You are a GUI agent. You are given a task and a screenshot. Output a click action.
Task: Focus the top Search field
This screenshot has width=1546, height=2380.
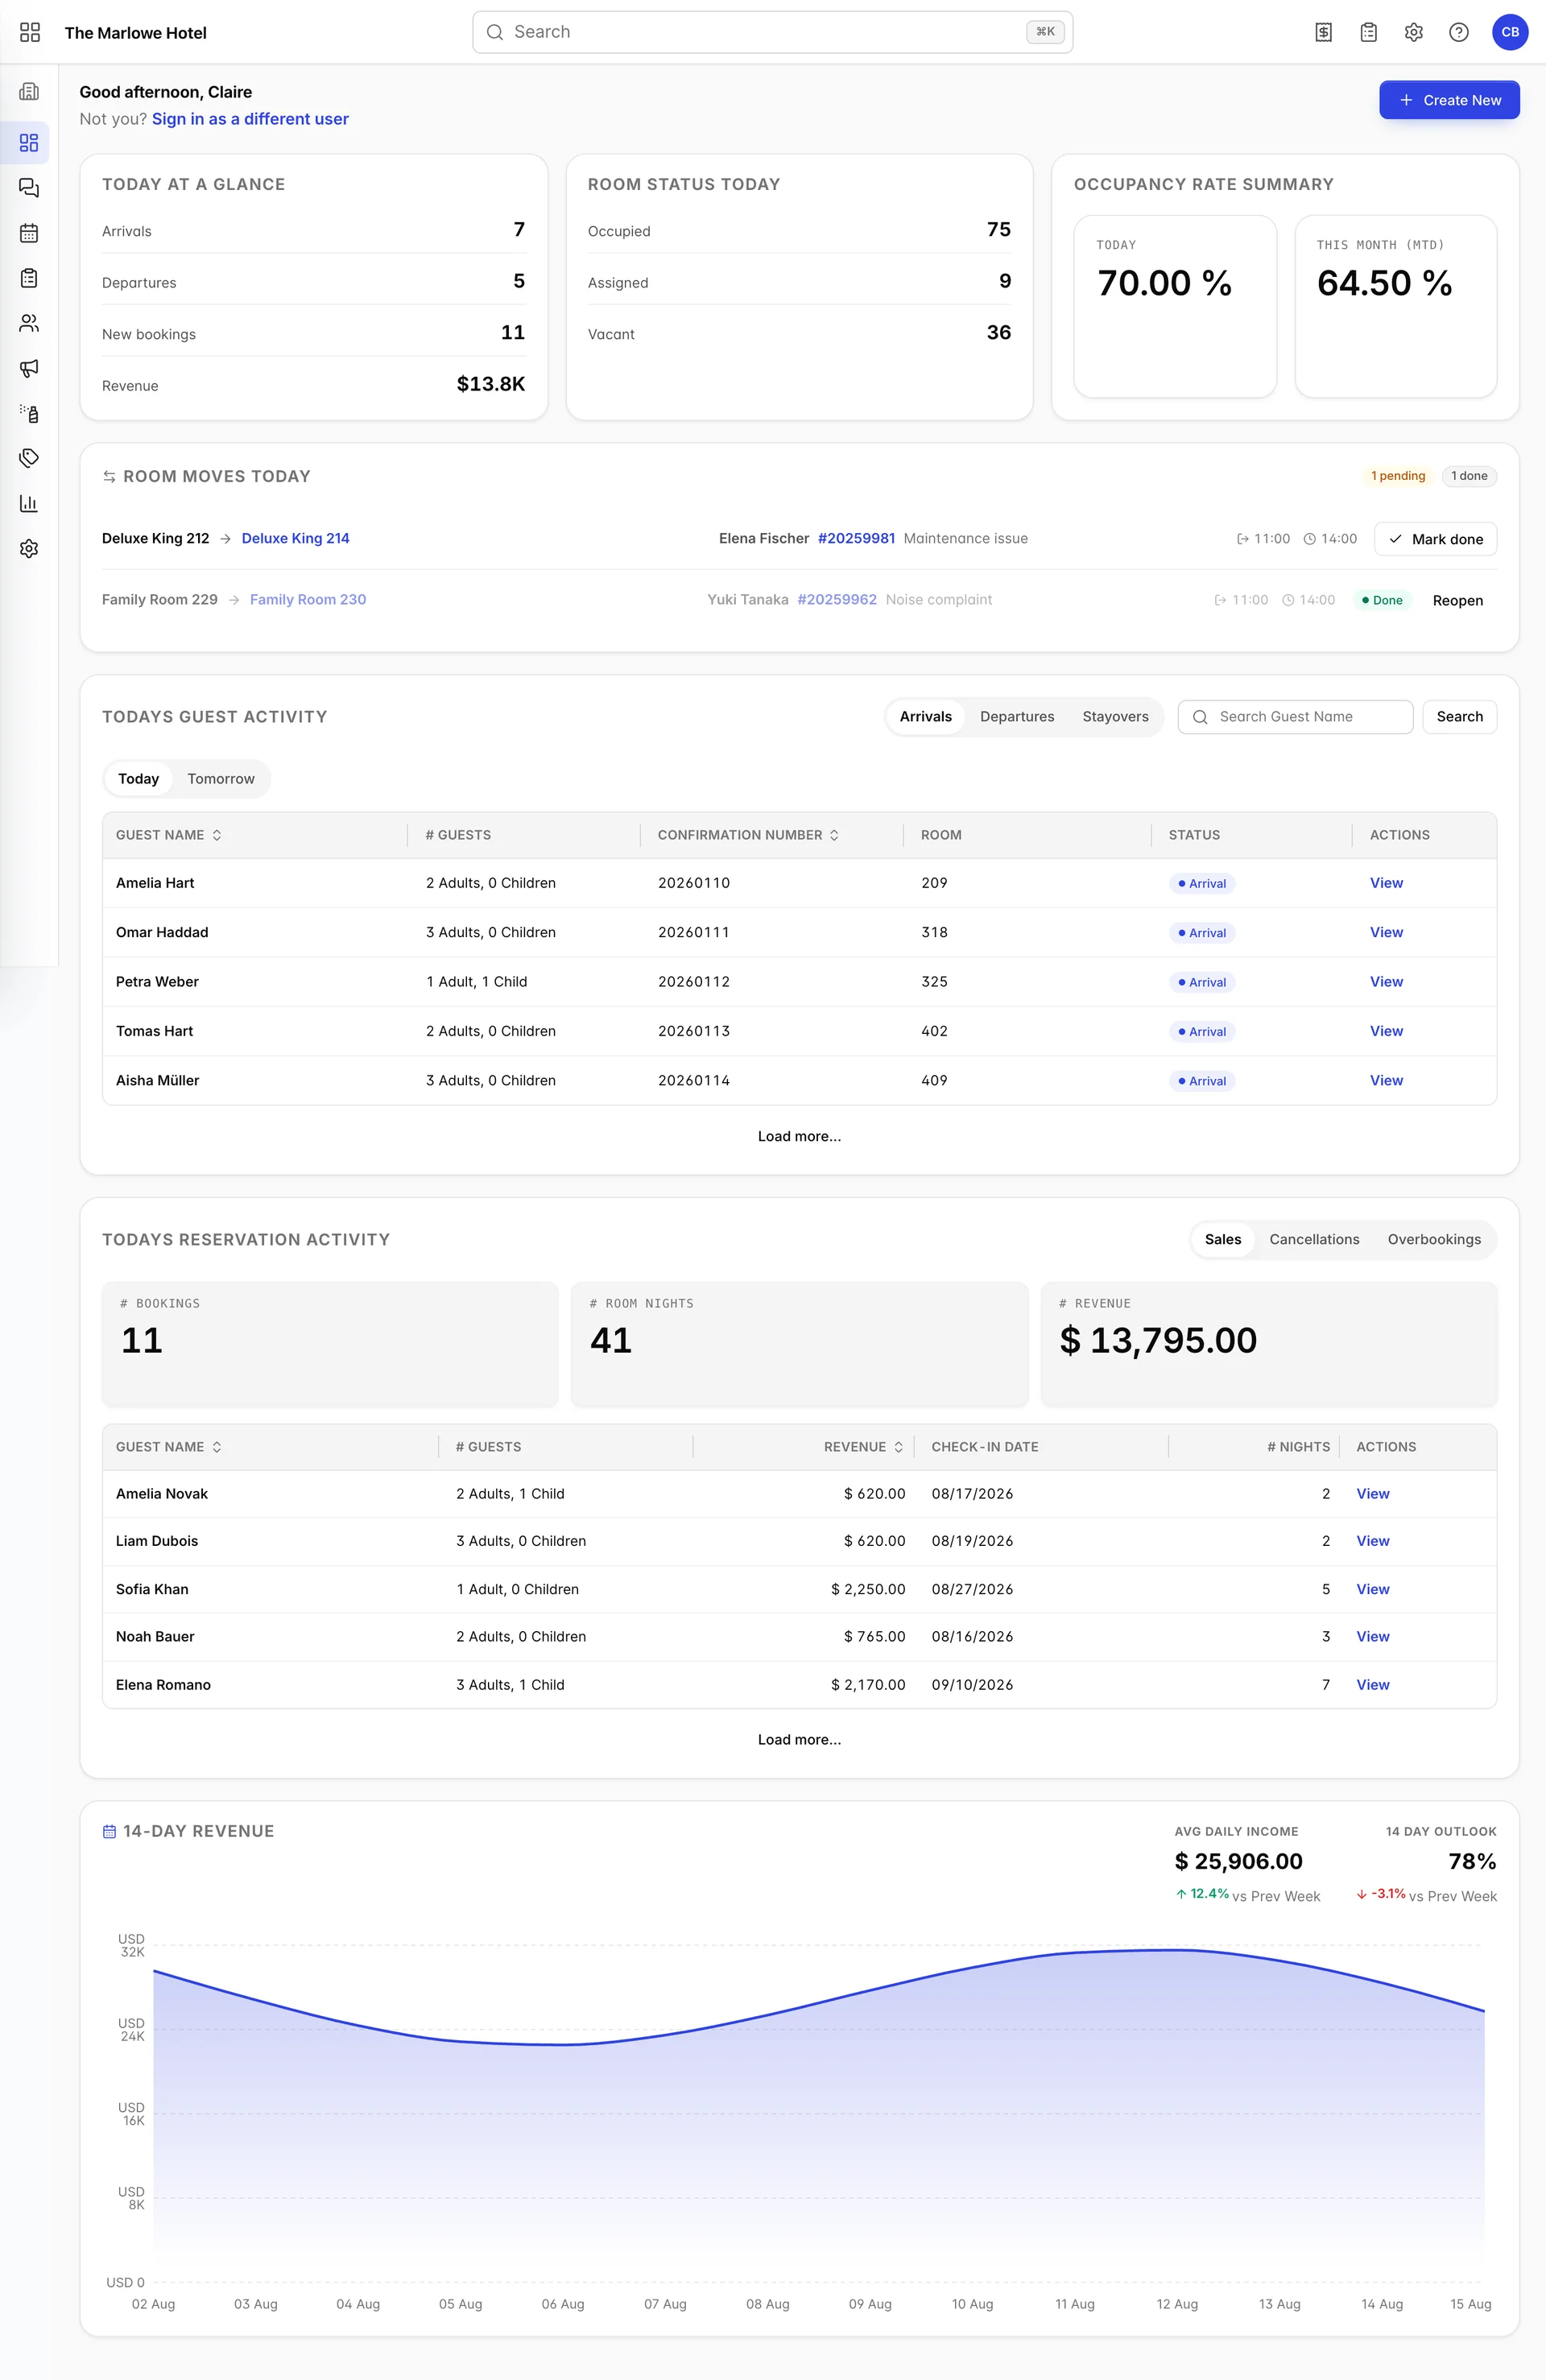(x=772, y=32)
